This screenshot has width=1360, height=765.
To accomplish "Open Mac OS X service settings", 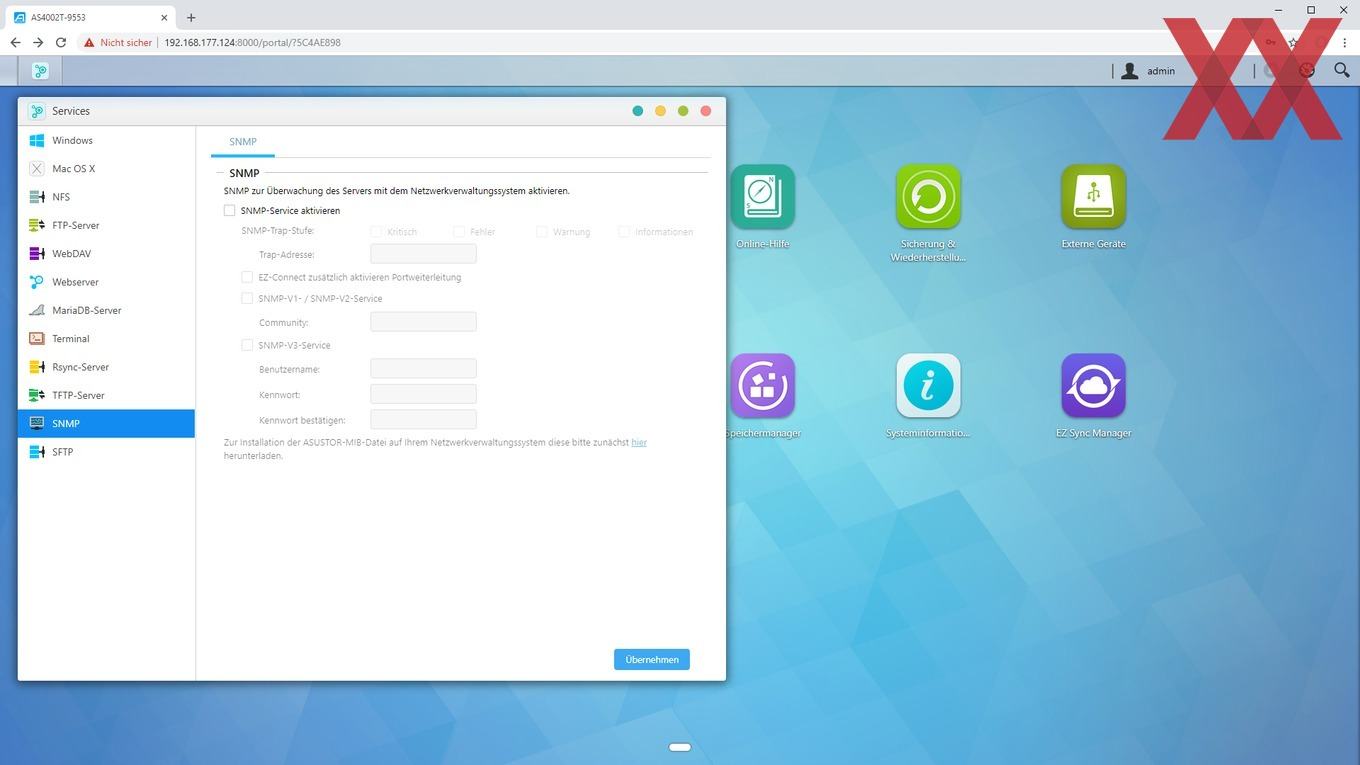I will pos(106,169).
